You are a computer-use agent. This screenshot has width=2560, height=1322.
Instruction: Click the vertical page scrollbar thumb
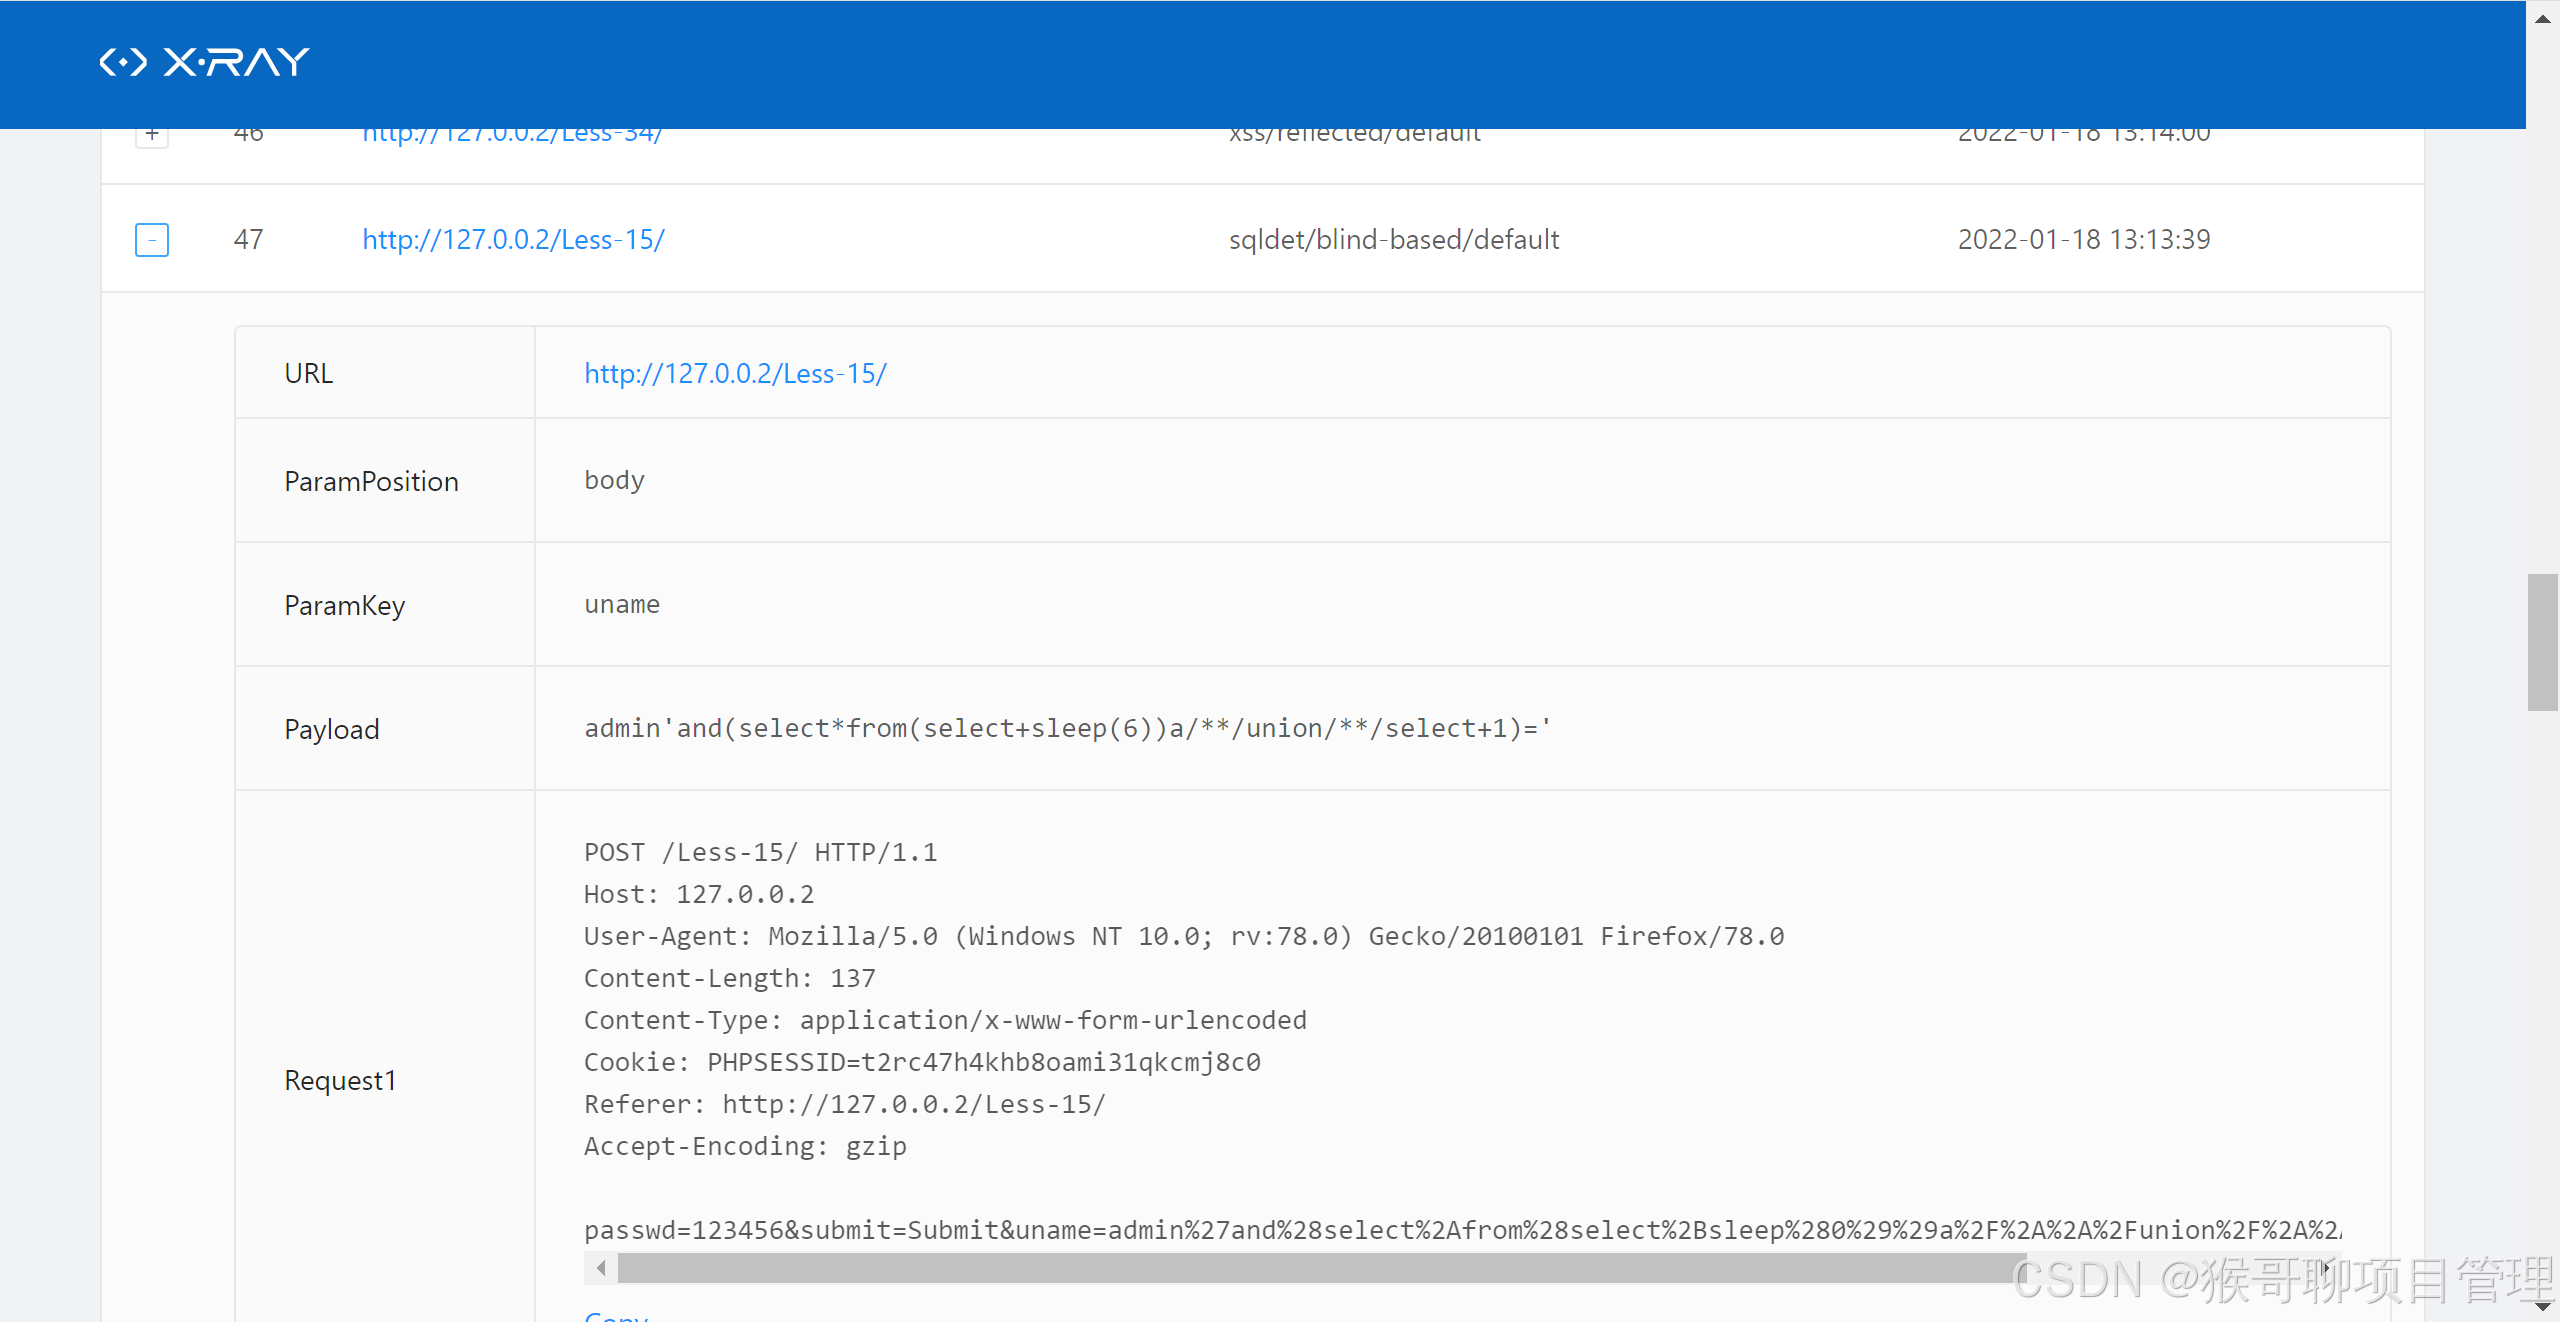click(2543, 642)
